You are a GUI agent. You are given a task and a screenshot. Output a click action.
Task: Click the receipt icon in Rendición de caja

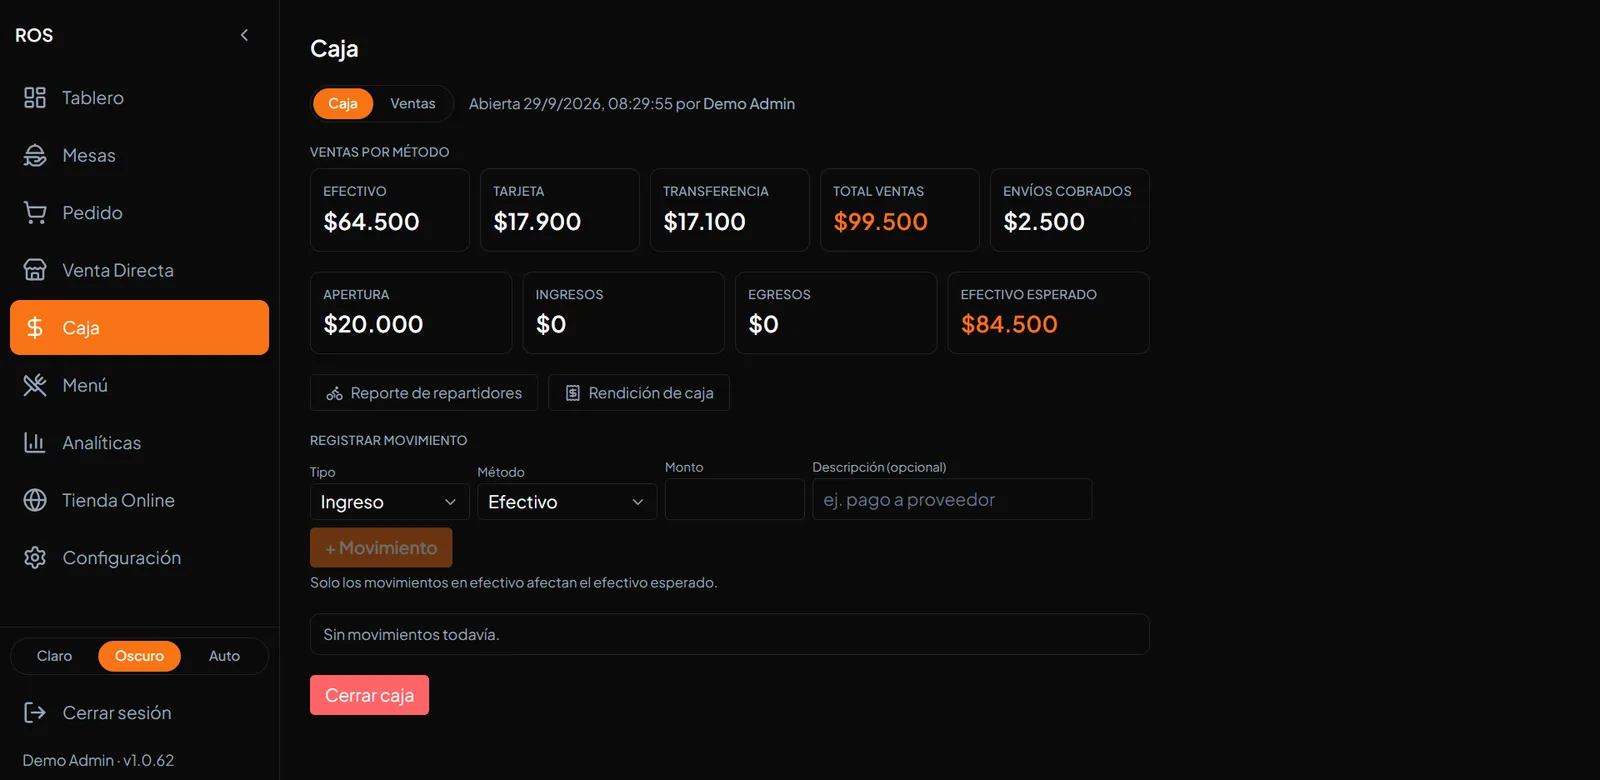pos(573,394)
